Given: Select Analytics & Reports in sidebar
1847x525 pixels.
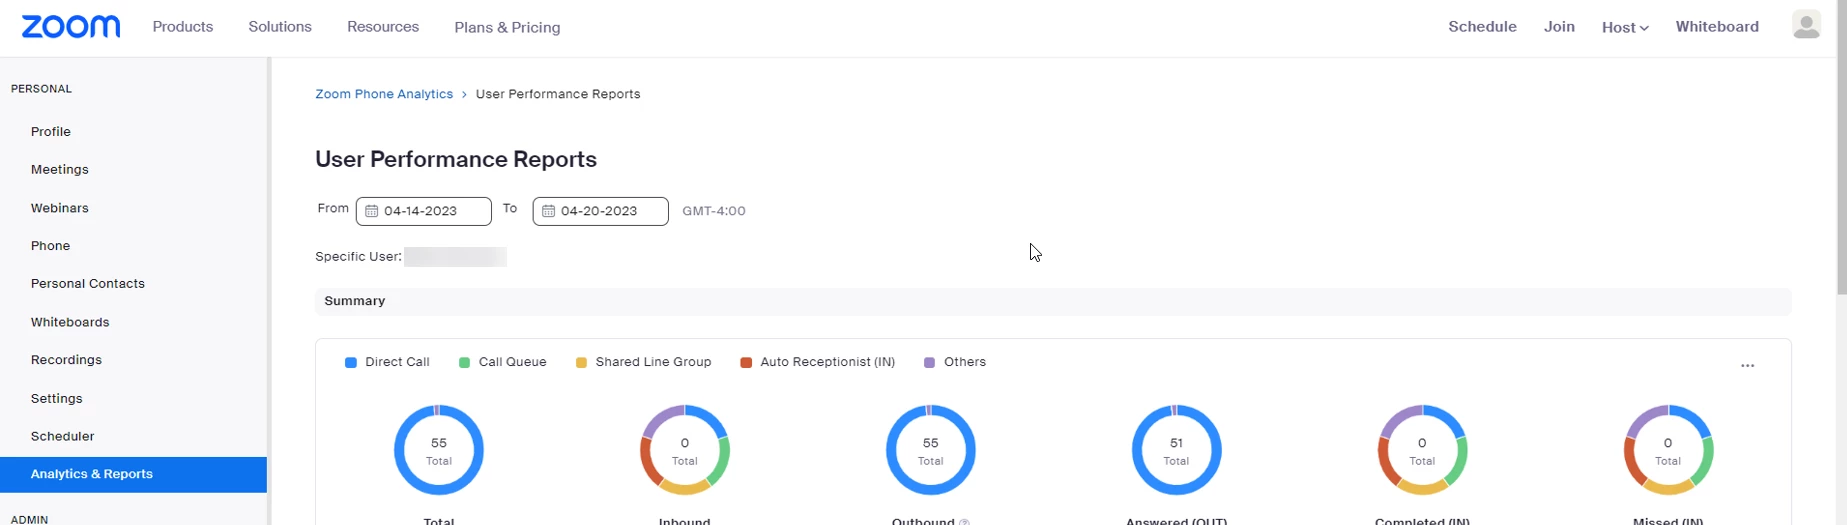Looking at the screenshot, I should click(x=133, y=474).
